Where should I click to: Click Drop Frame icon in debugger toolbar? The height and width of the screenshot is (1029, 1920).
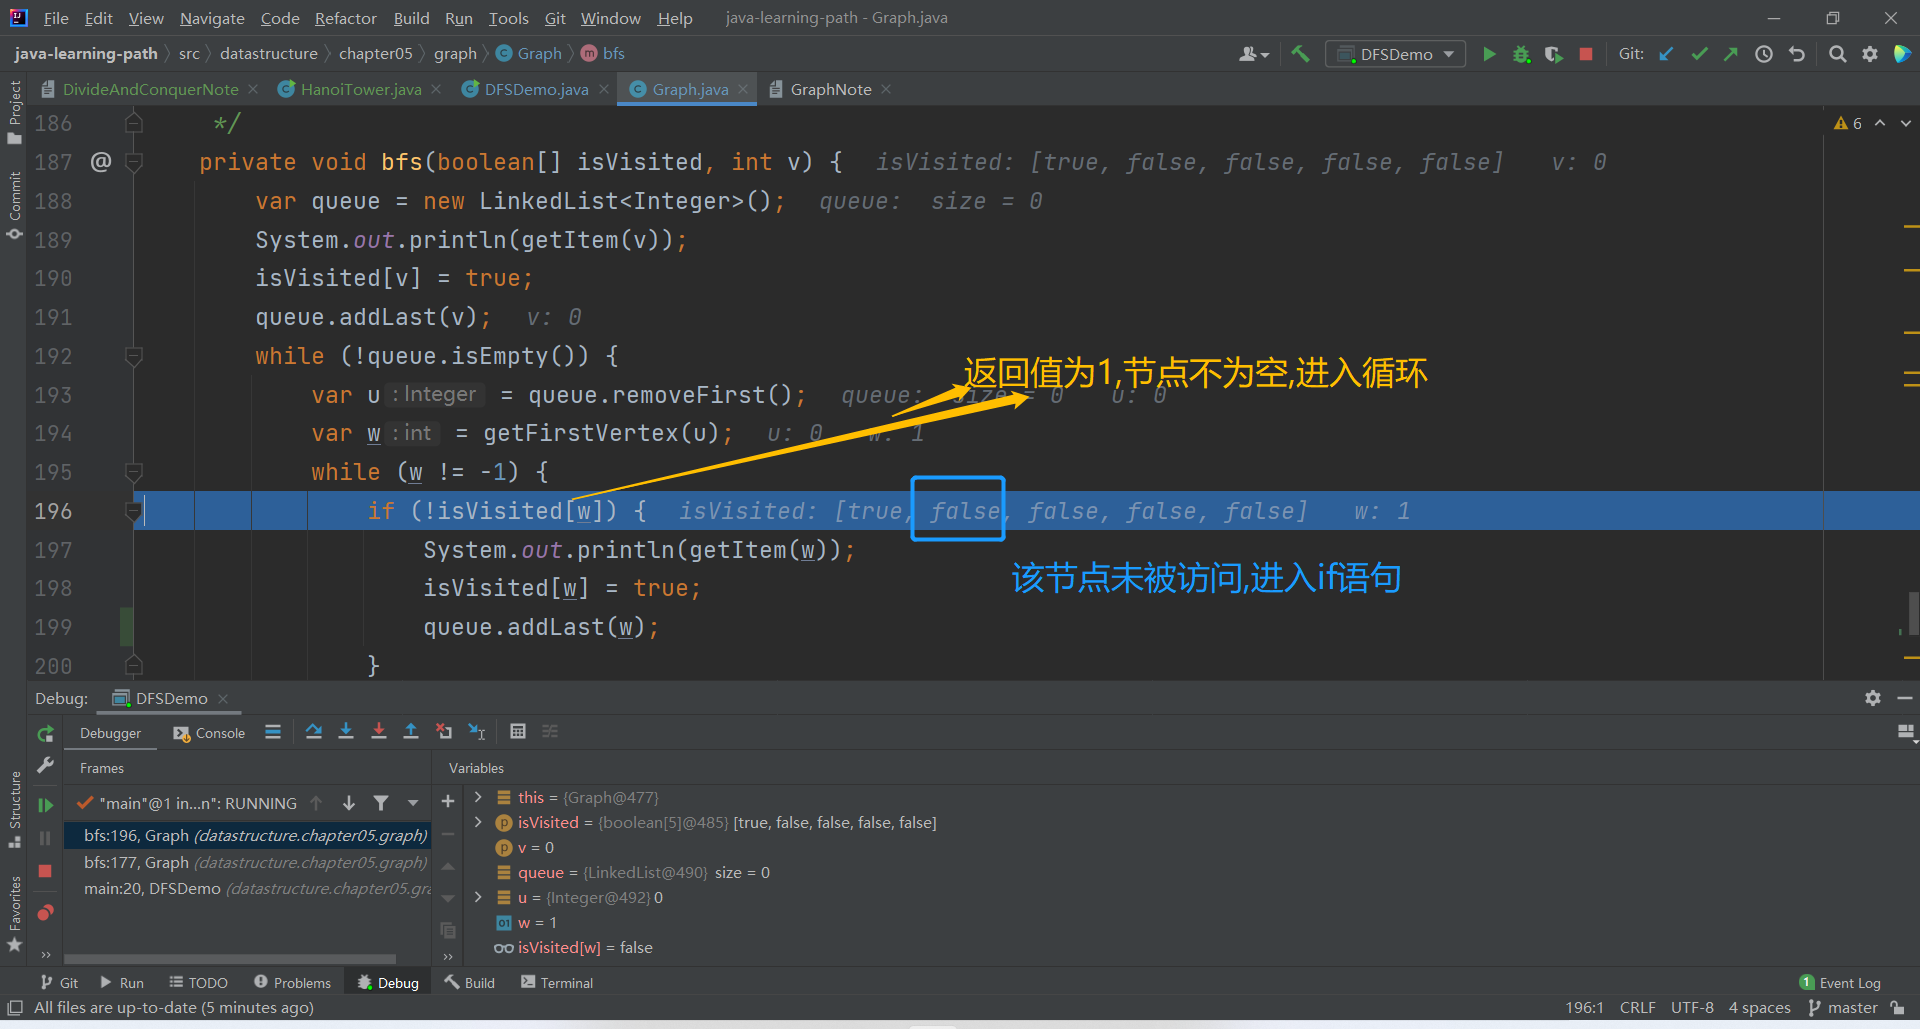click(444, 732)
